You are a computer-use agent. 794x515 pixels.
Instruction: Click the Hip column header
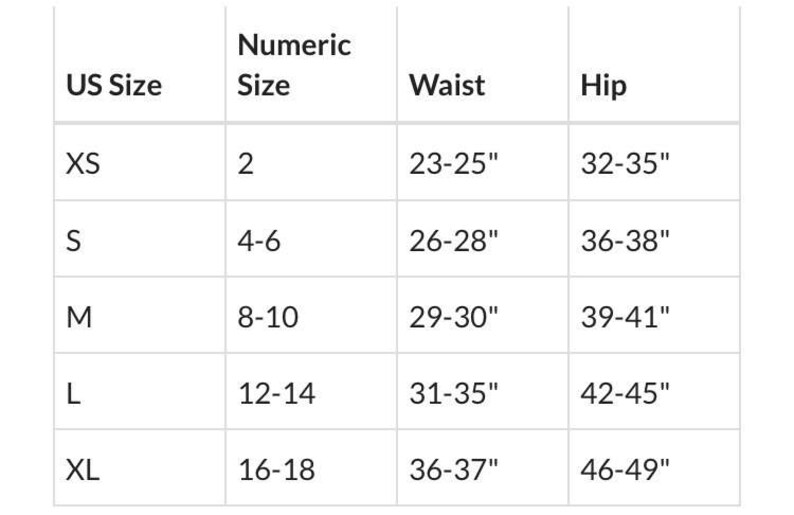(x=603, y=85)
